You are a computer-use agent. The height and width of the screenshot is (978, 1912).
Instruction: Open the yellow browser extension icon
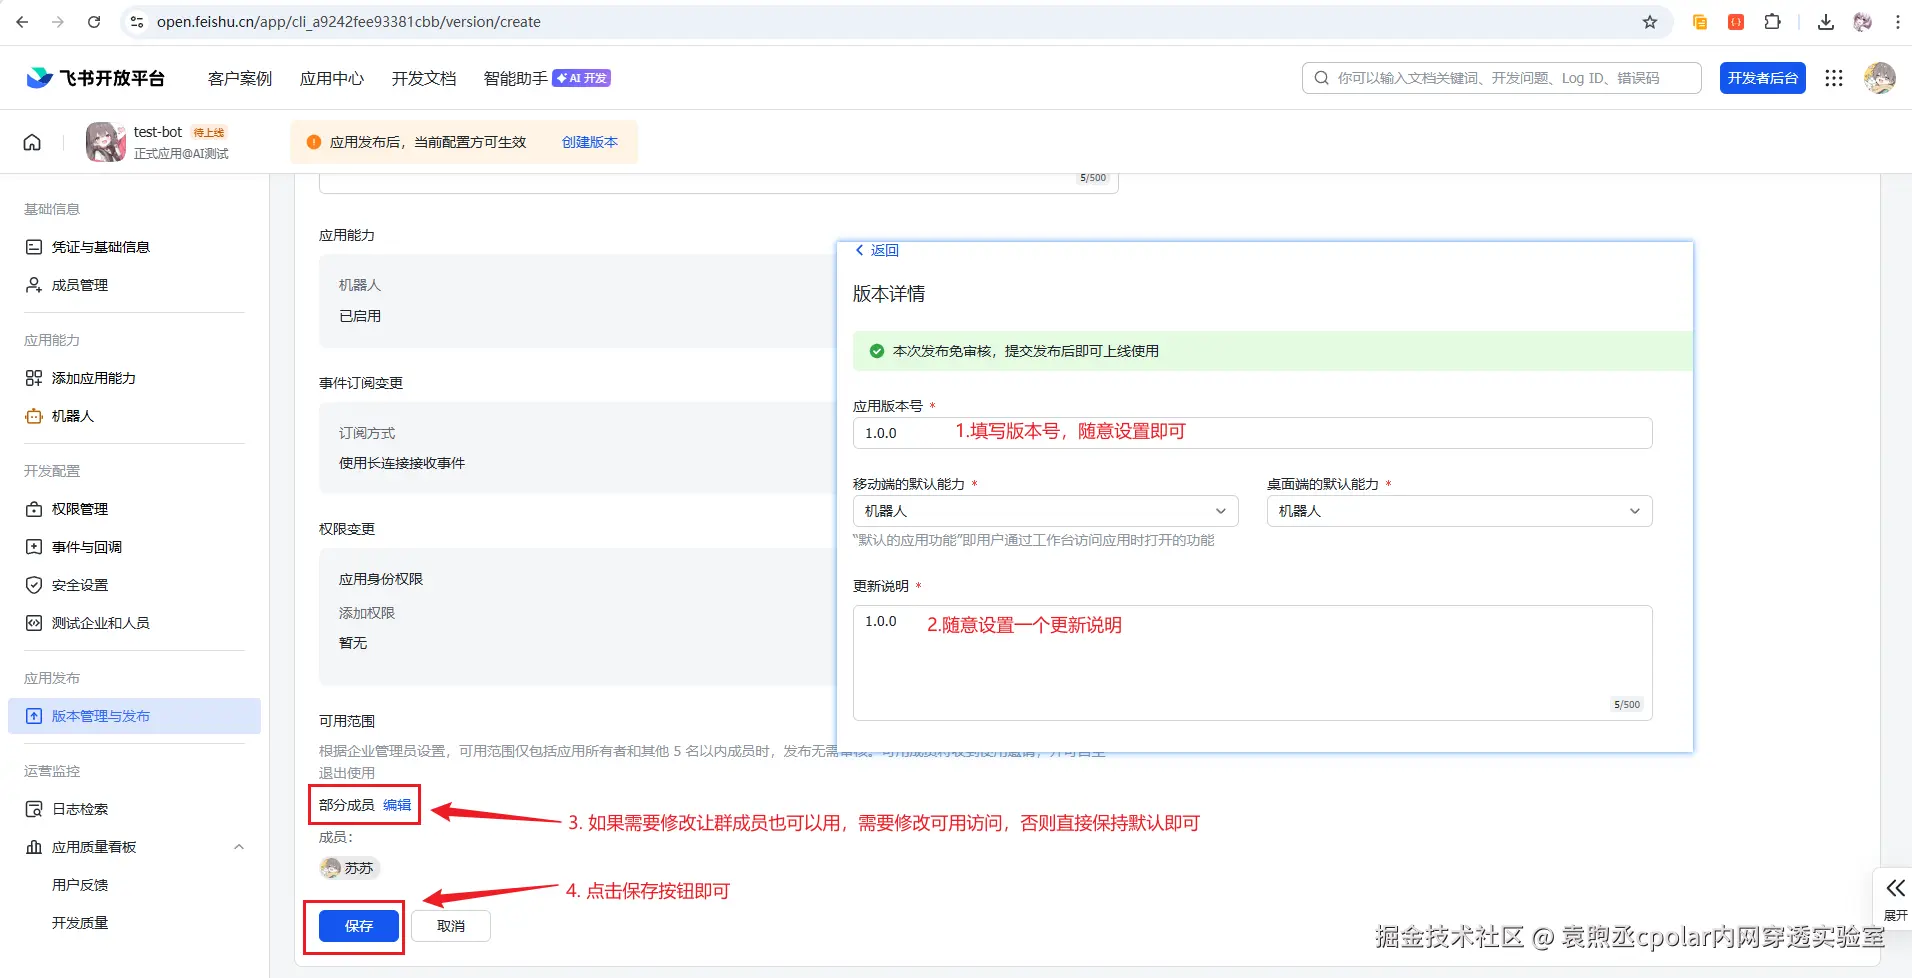[x=1700, y=22]
